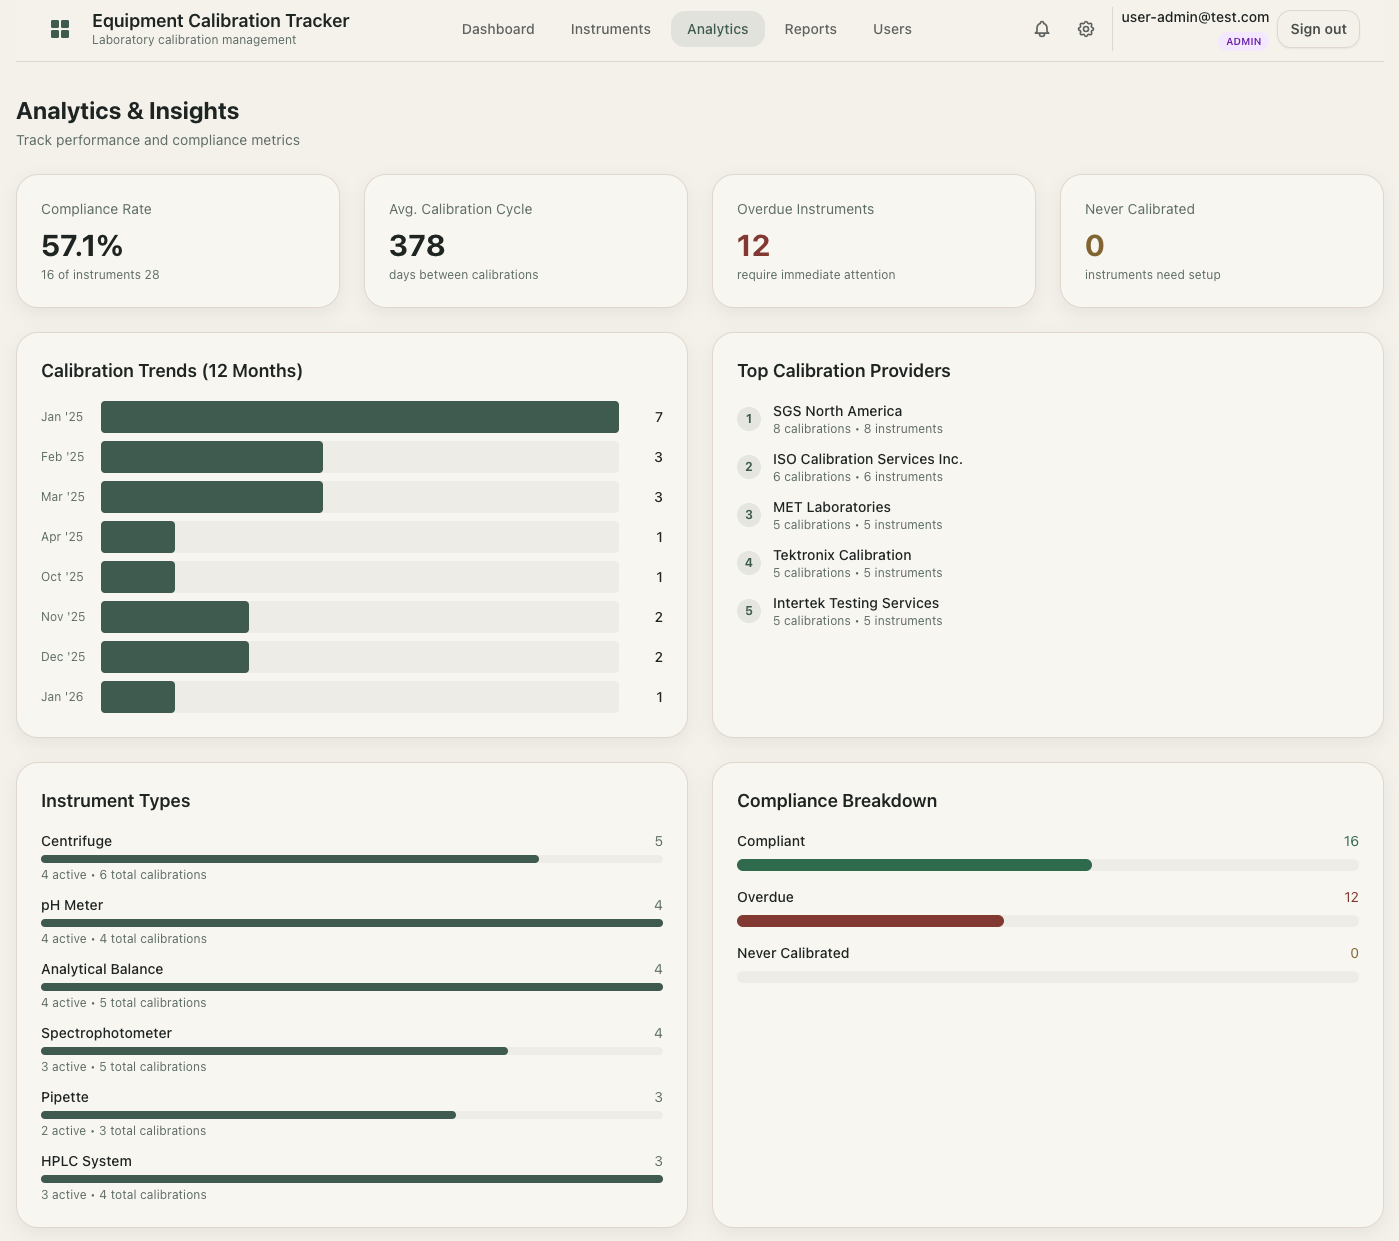
Task: Click the Equipment Calibration Tracker grid logo
Action: tap(60, 29)
